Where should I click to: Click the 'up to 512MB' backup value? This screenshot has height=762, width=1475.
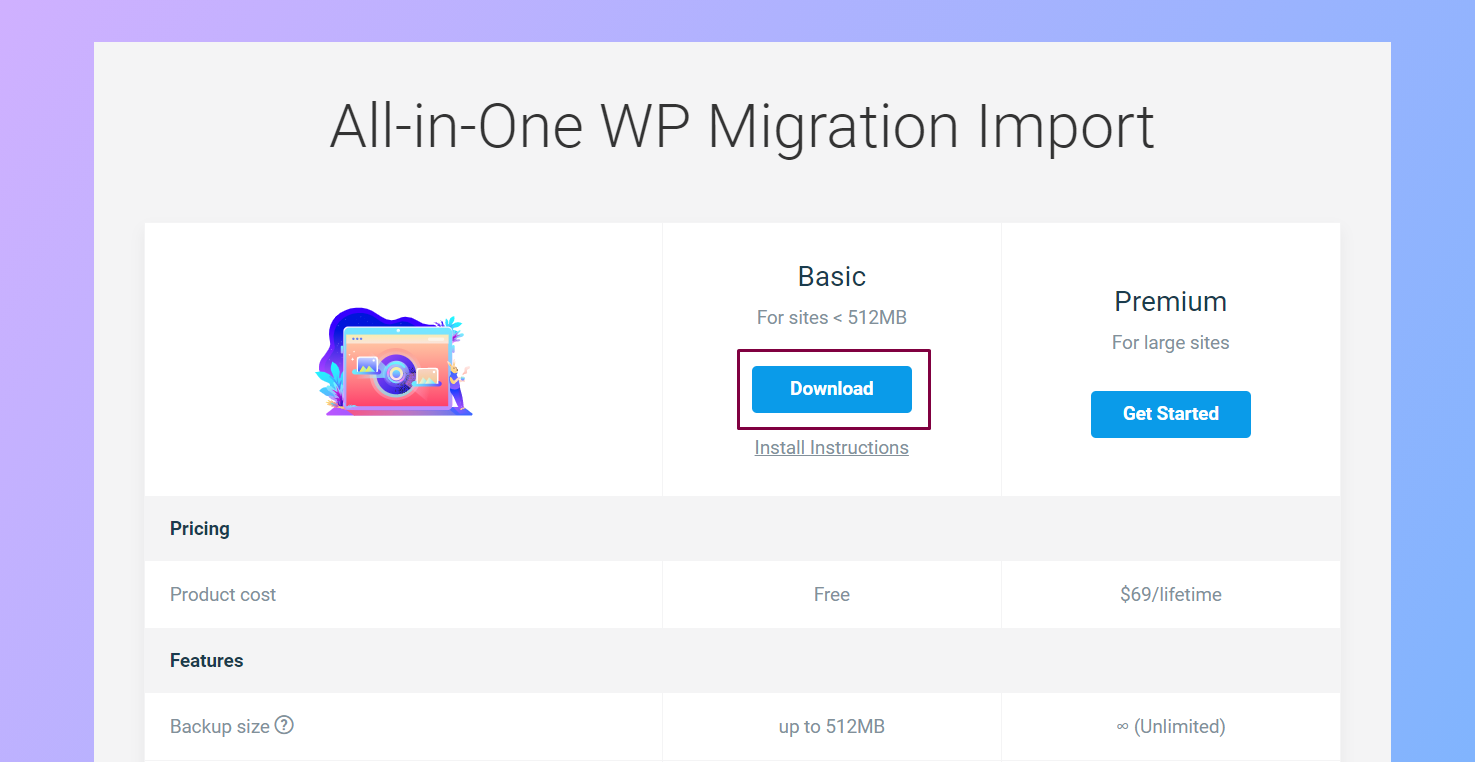click(x=831, y=727)
